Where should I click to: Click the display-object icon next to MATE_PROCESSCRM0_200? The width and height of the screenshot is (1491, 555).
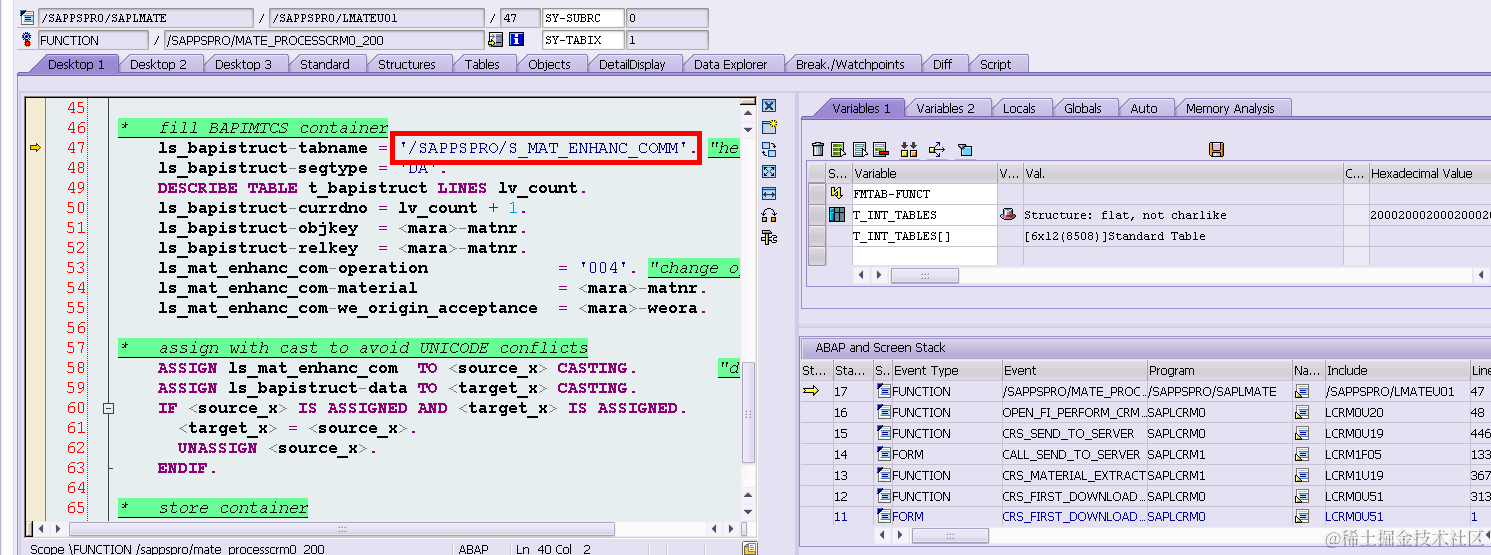click(x=495, y=40)
